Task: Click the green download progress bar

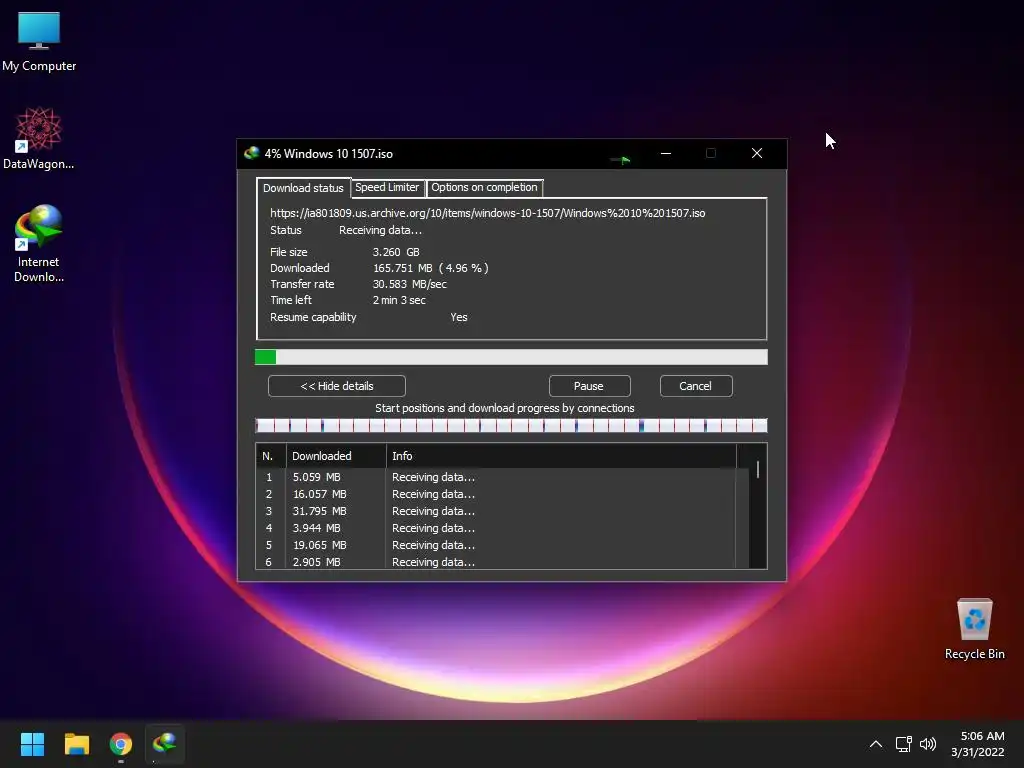Action: click(x=511, y=357)
